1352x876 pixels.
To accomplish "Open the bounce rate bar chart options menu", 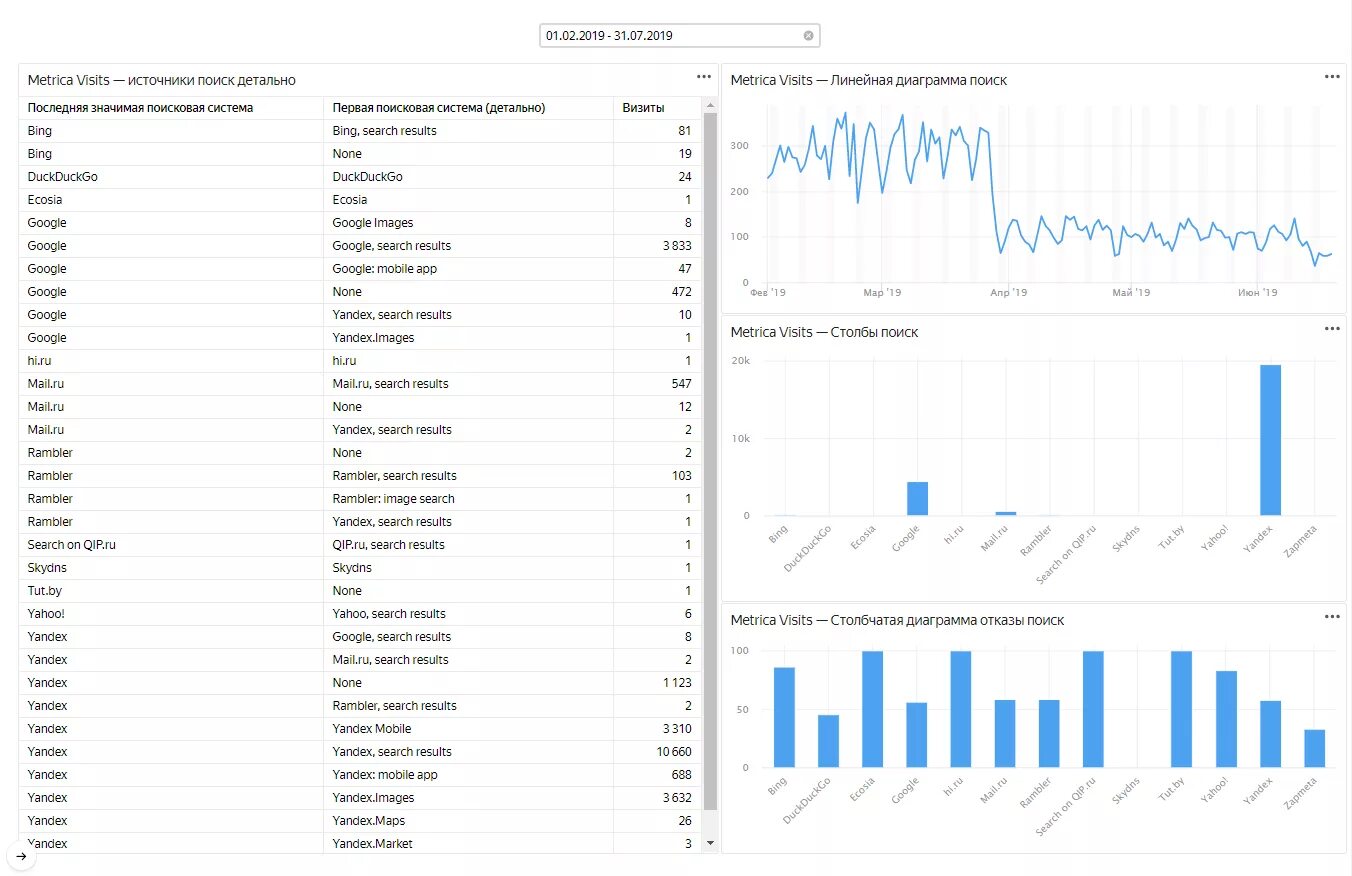I will [1331, 618].
